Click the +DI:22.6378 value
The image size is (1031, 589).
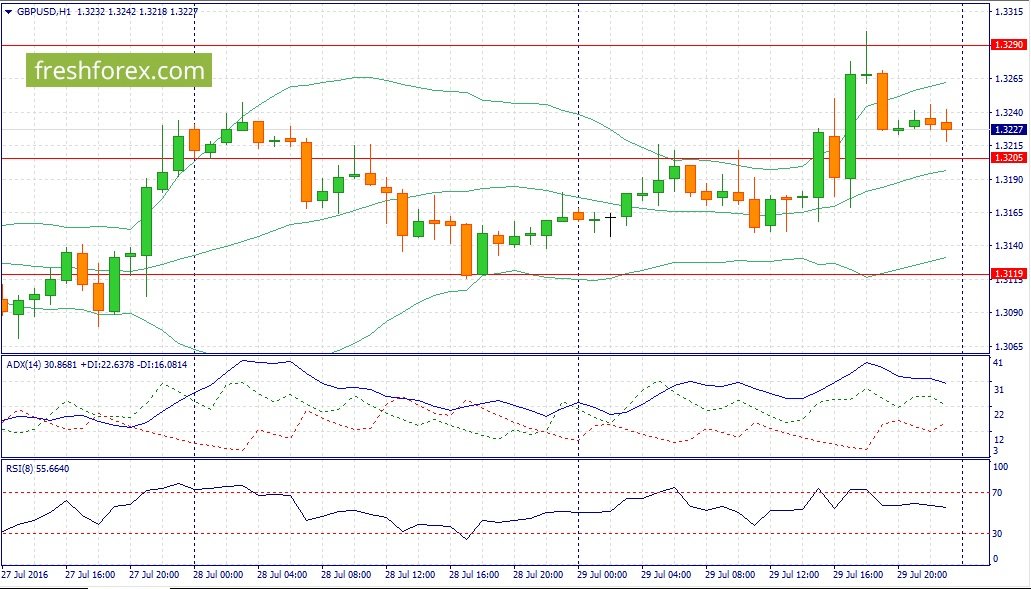pyautogui.click(x=105, y=364)
